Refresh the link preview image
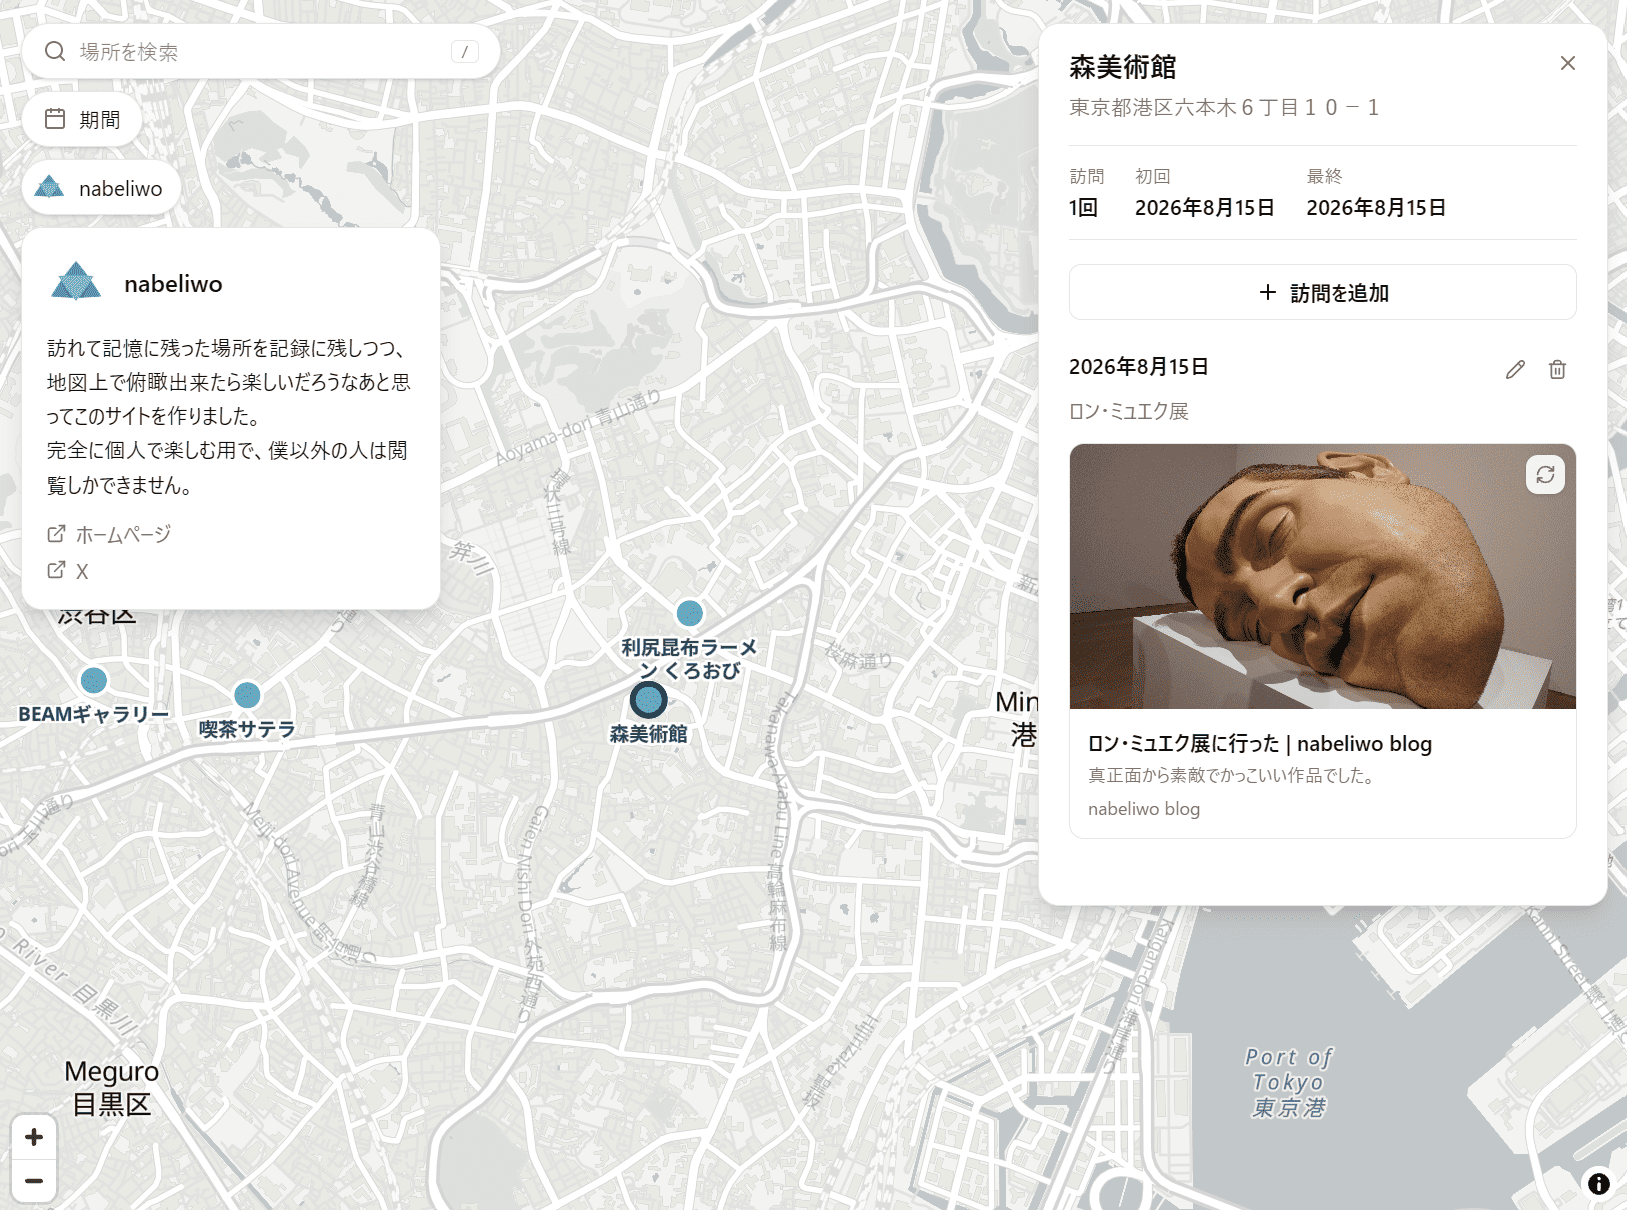 [x=1545, y=474]
